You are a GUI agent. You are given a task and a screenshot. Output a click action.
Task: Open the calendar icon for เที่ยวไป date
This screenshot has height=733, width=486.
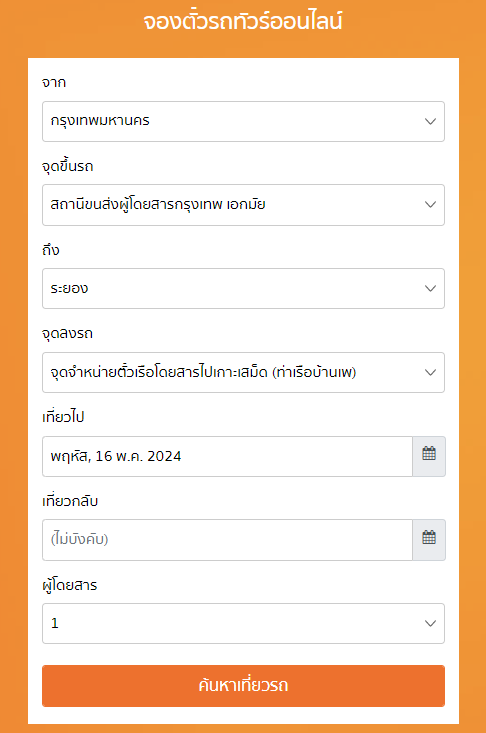click(429, 456)
